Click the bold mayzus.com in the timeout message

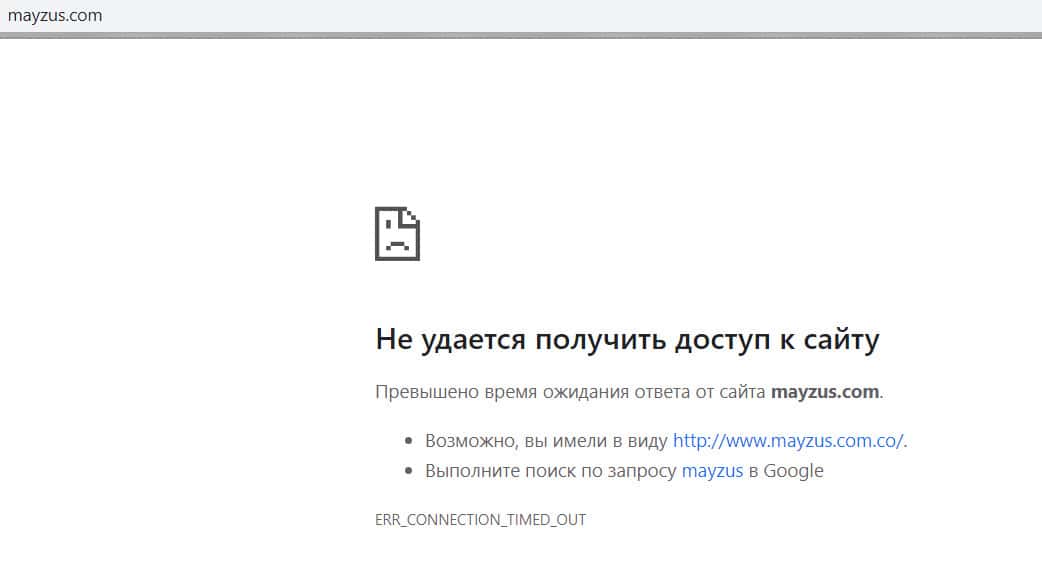(x=825, y=392)
